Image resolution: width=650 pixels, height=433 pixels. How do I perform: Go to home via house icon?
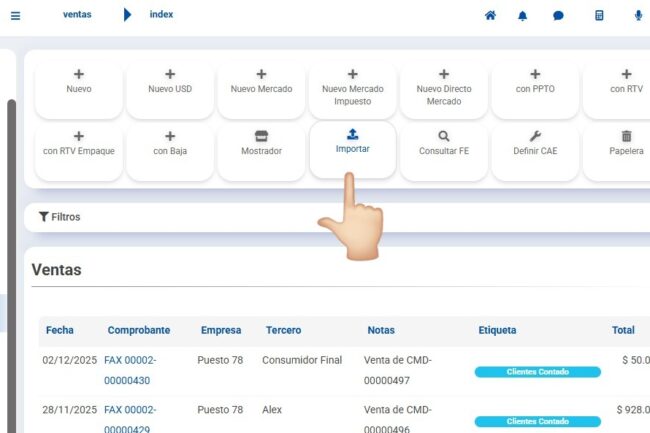(490, 16)
